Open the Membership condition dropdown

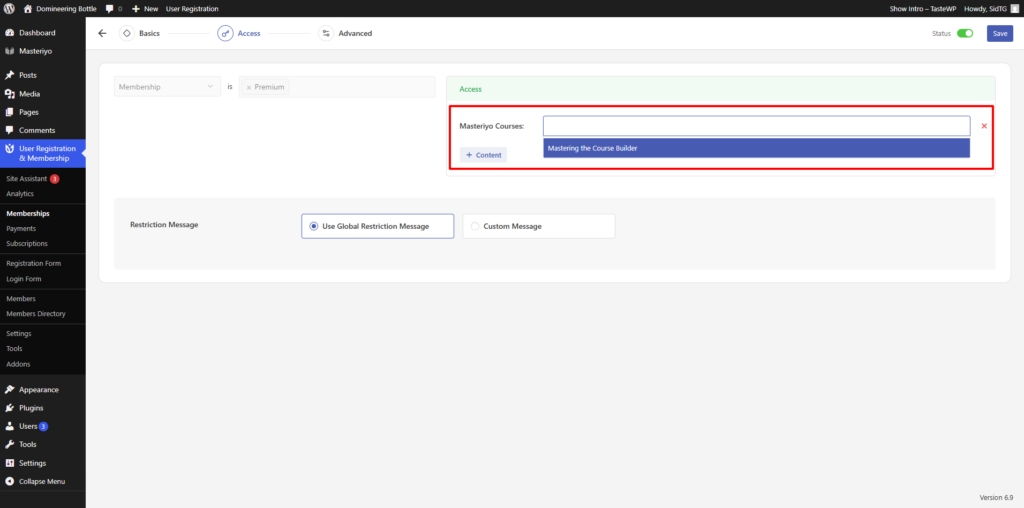coord(167,87)
